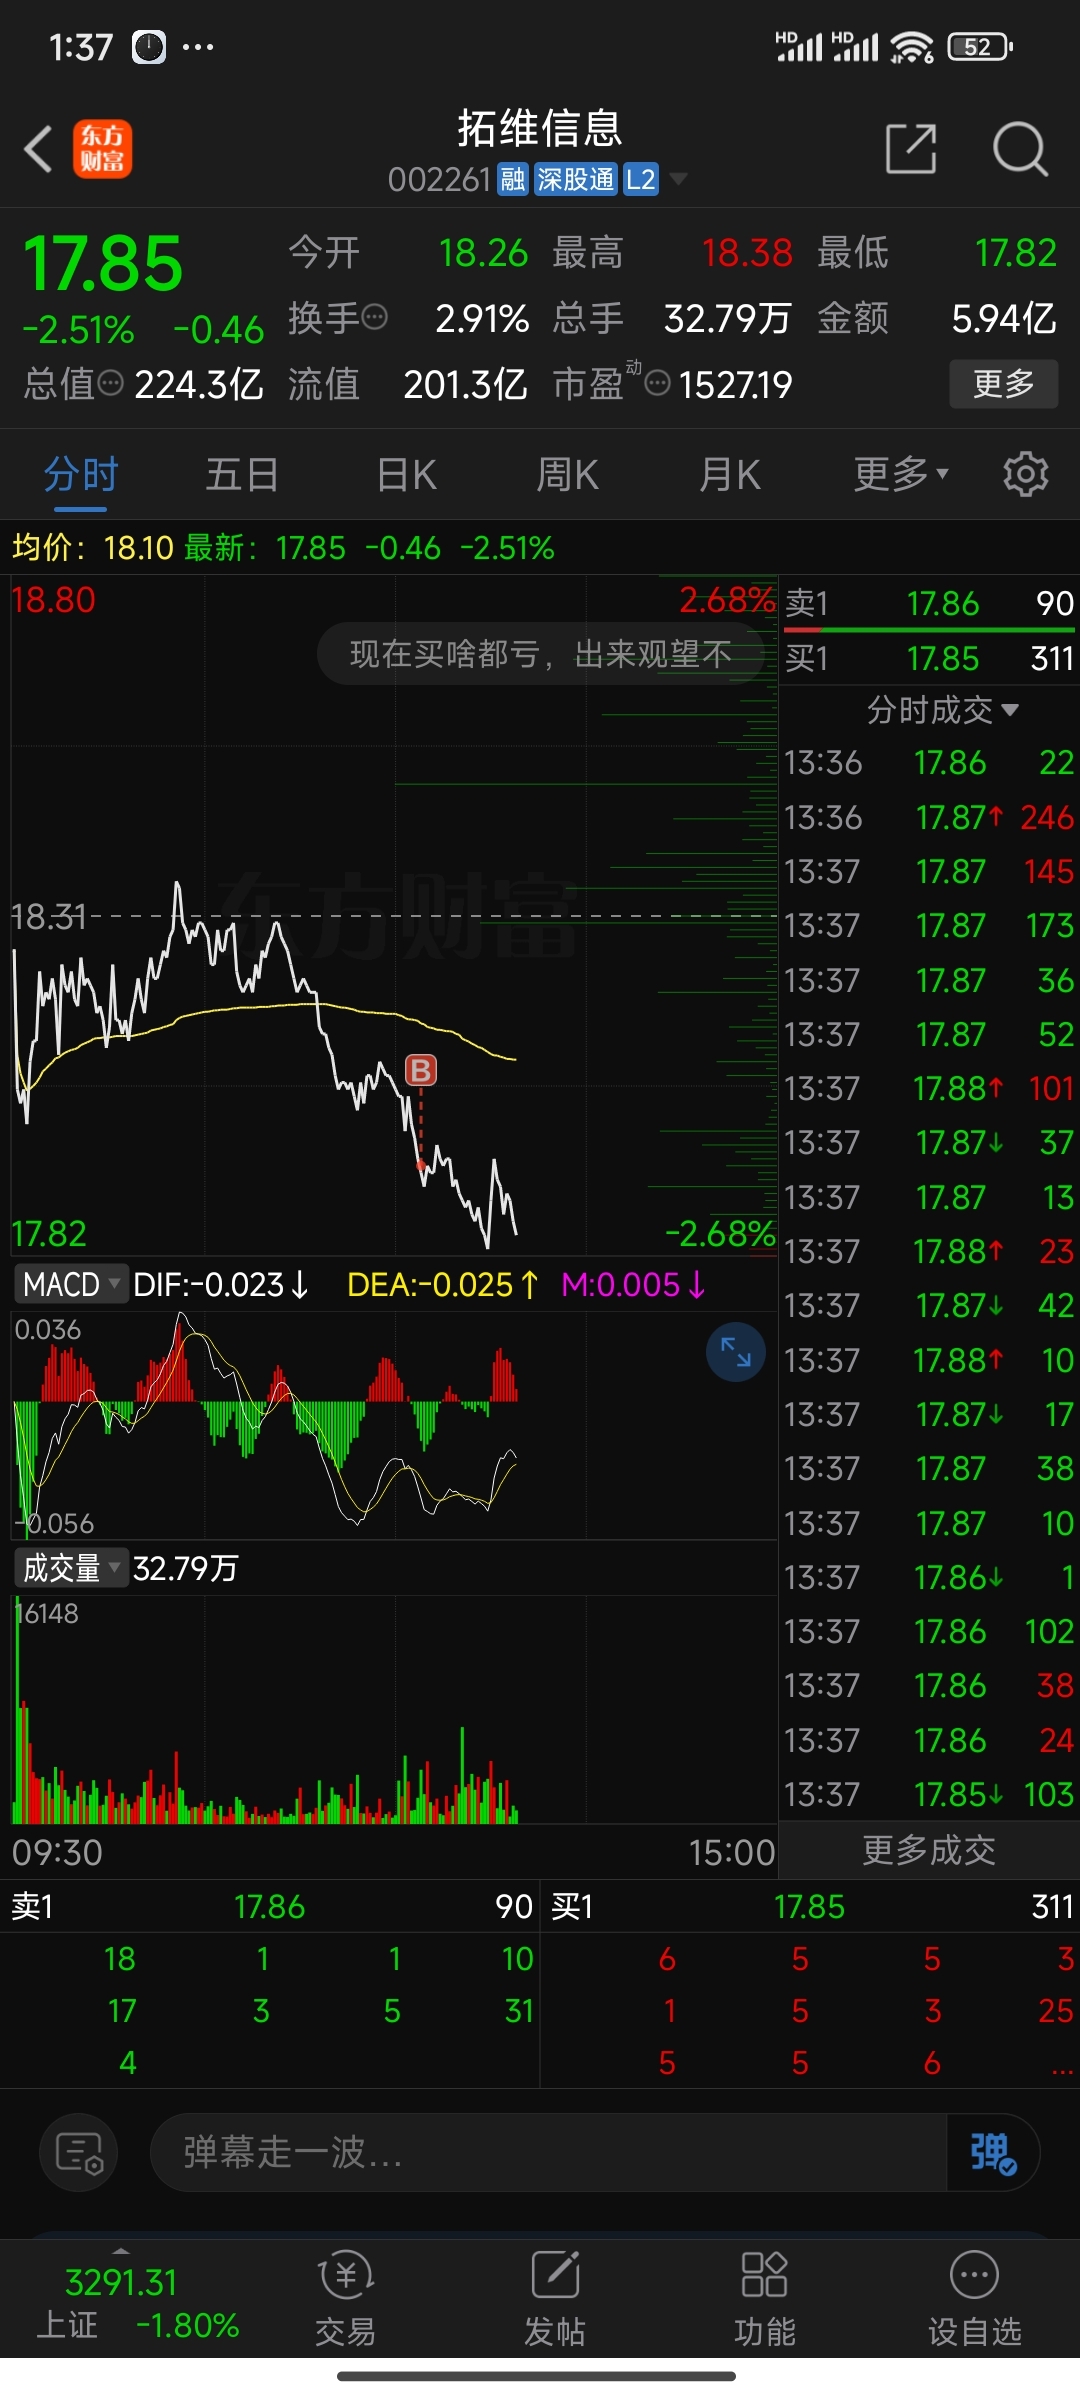Open the 东方财富 app logo
This screenshot has height=2400, width=1080.
pos(102,149)
